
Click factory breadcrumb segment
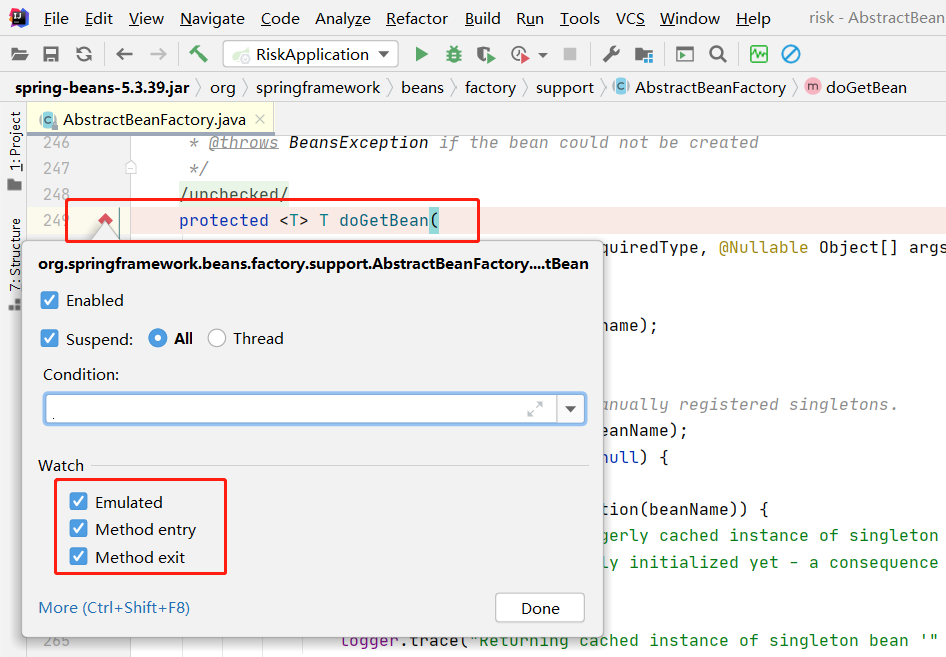pos(490,88)
